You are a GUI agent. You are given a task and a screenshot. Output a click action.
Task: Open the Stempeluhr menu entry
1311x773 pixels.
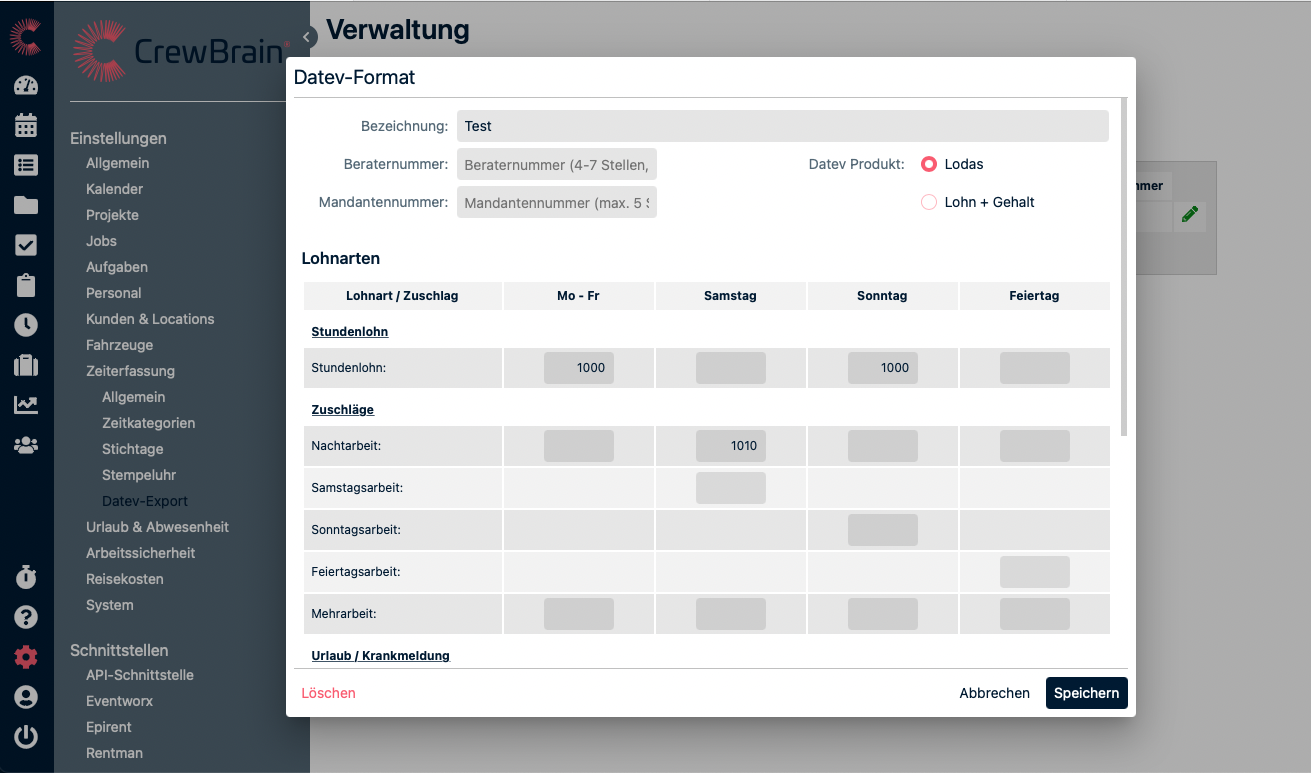(138, 475)
